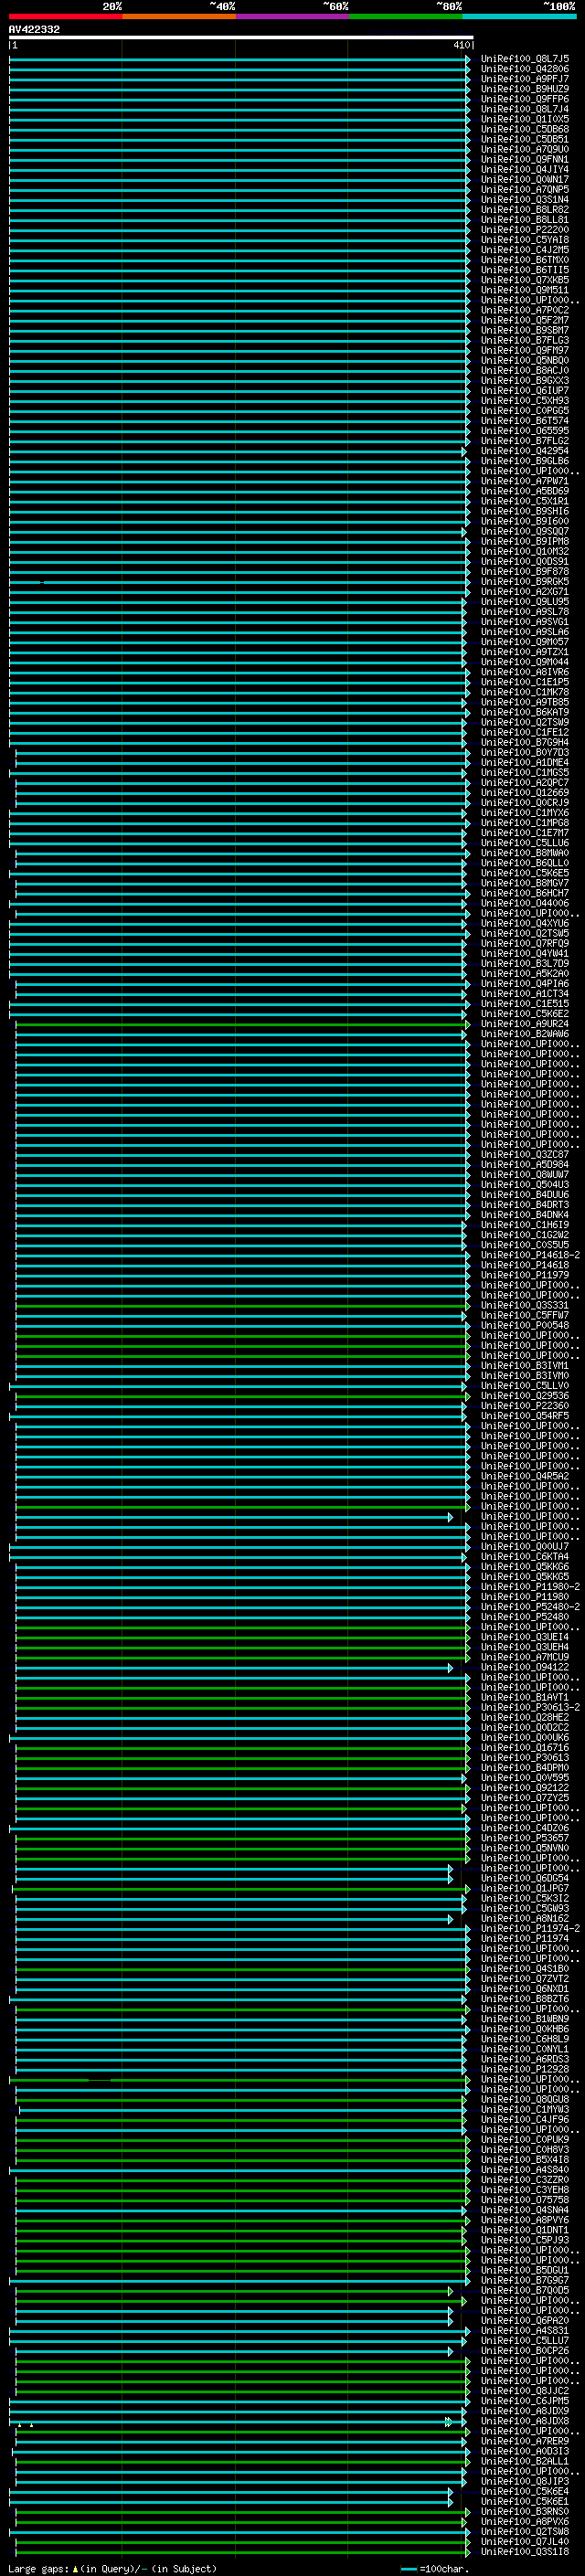The image size is (585, 2576).
Task: Select the UniRef100_P11980-2 label
Action: coord(531,1587)
